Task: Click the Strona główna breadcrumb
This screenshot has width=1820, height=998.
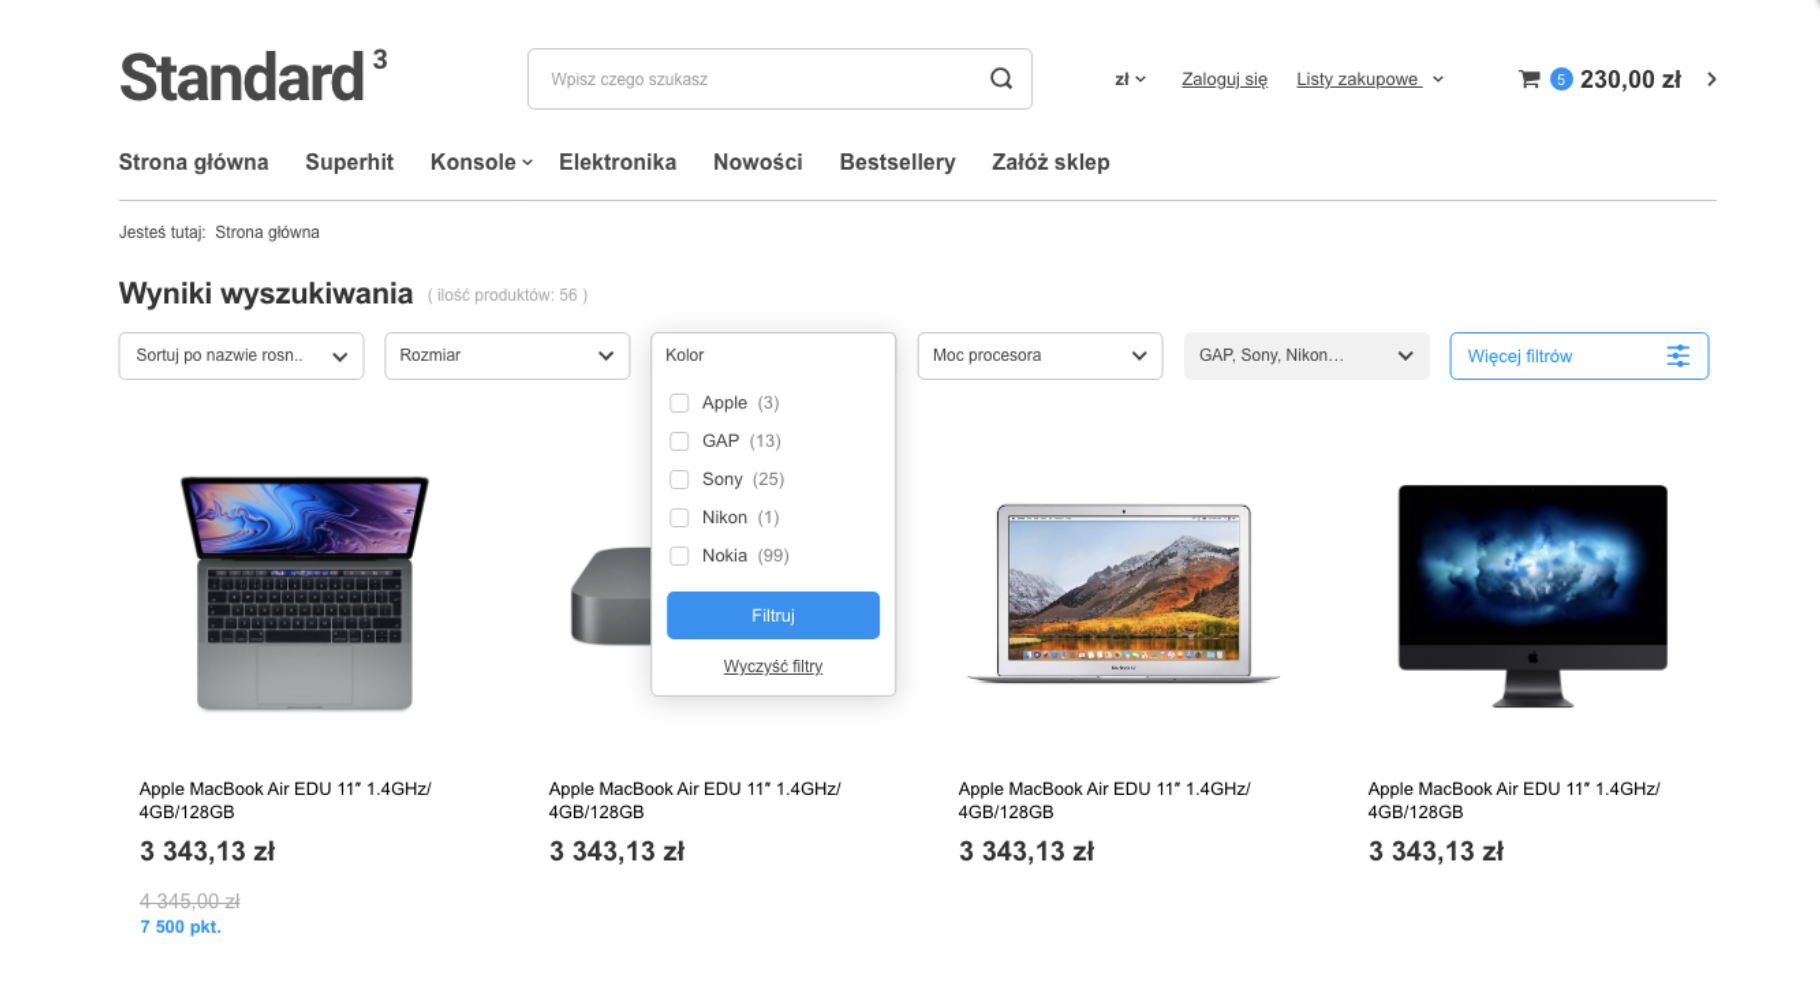Action: point(267,232)
